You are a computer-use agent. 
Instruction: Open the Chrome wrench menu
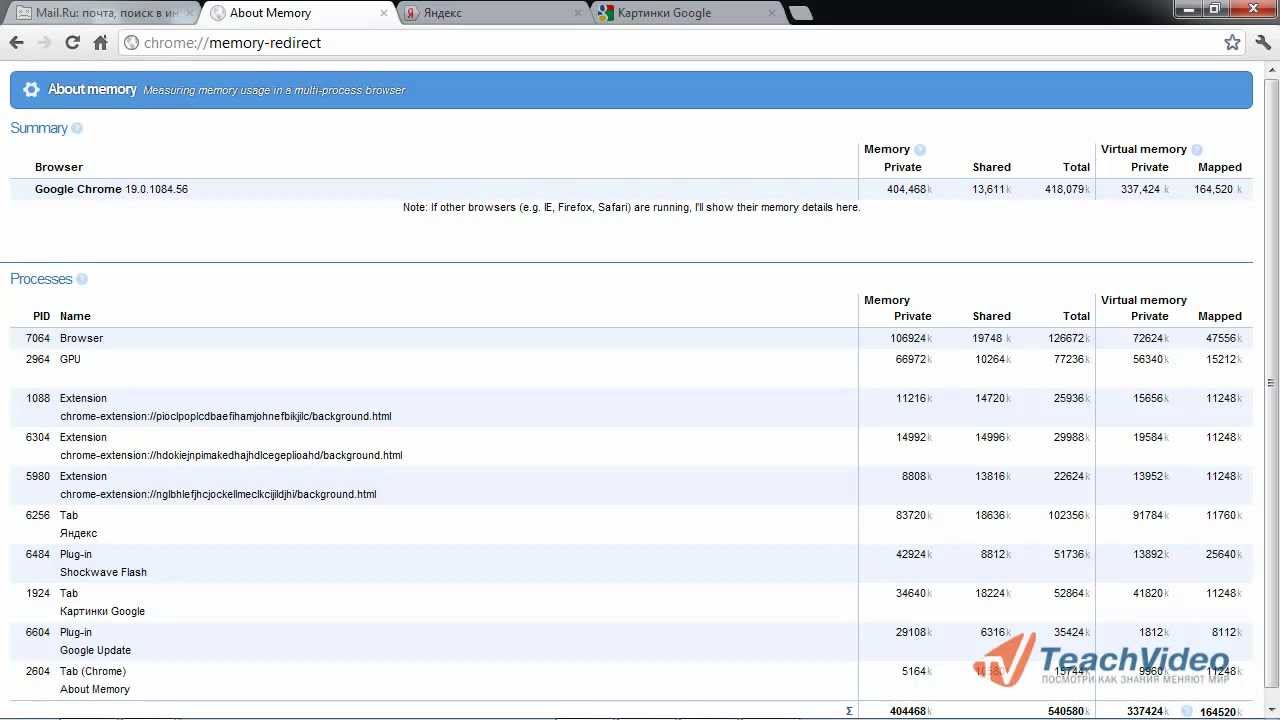[x=1262, y=43]
